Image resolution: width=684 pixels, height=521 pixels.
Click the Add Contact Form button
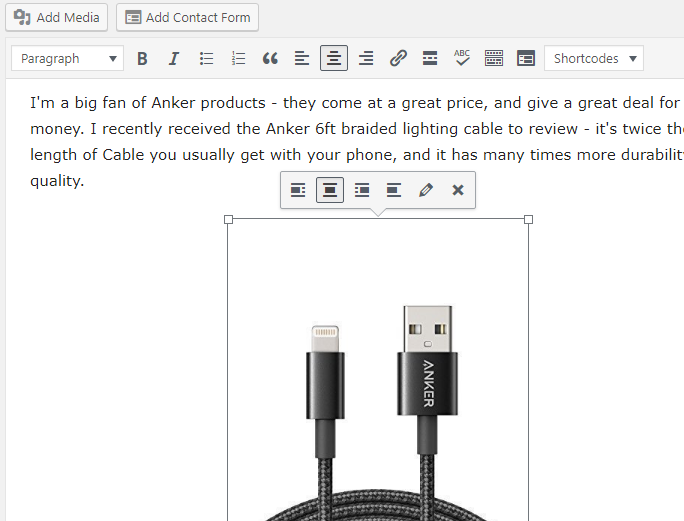[187, 17]
